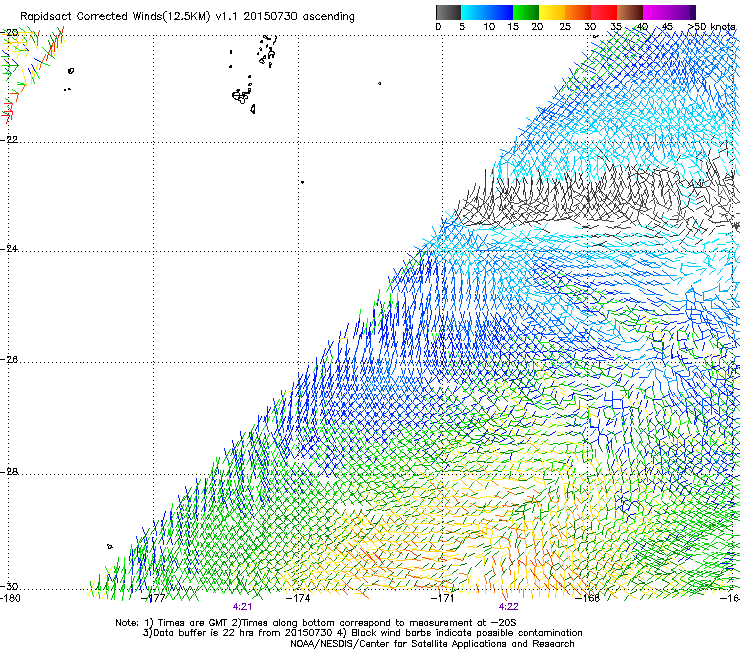This screenshot has width=740, height=650.
Task: Click the '-22' latitude axis label
Action: [9, 140]
